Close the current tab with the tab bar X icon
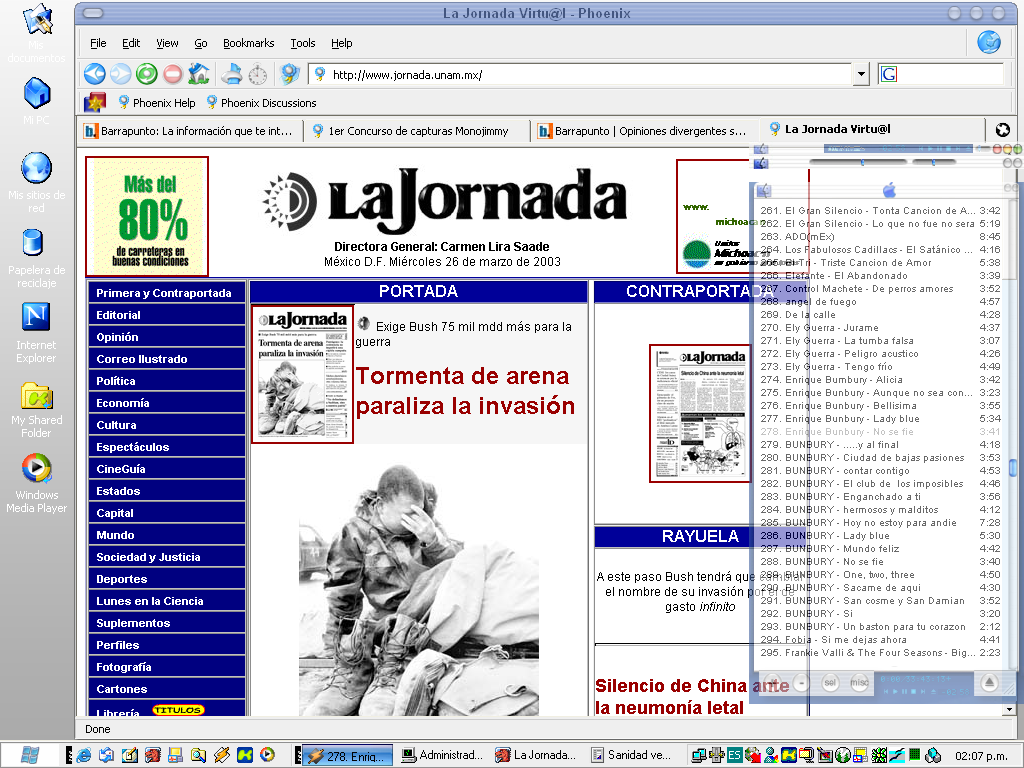This screenshot has width=1024, height=768. [x=1002, y=130]
